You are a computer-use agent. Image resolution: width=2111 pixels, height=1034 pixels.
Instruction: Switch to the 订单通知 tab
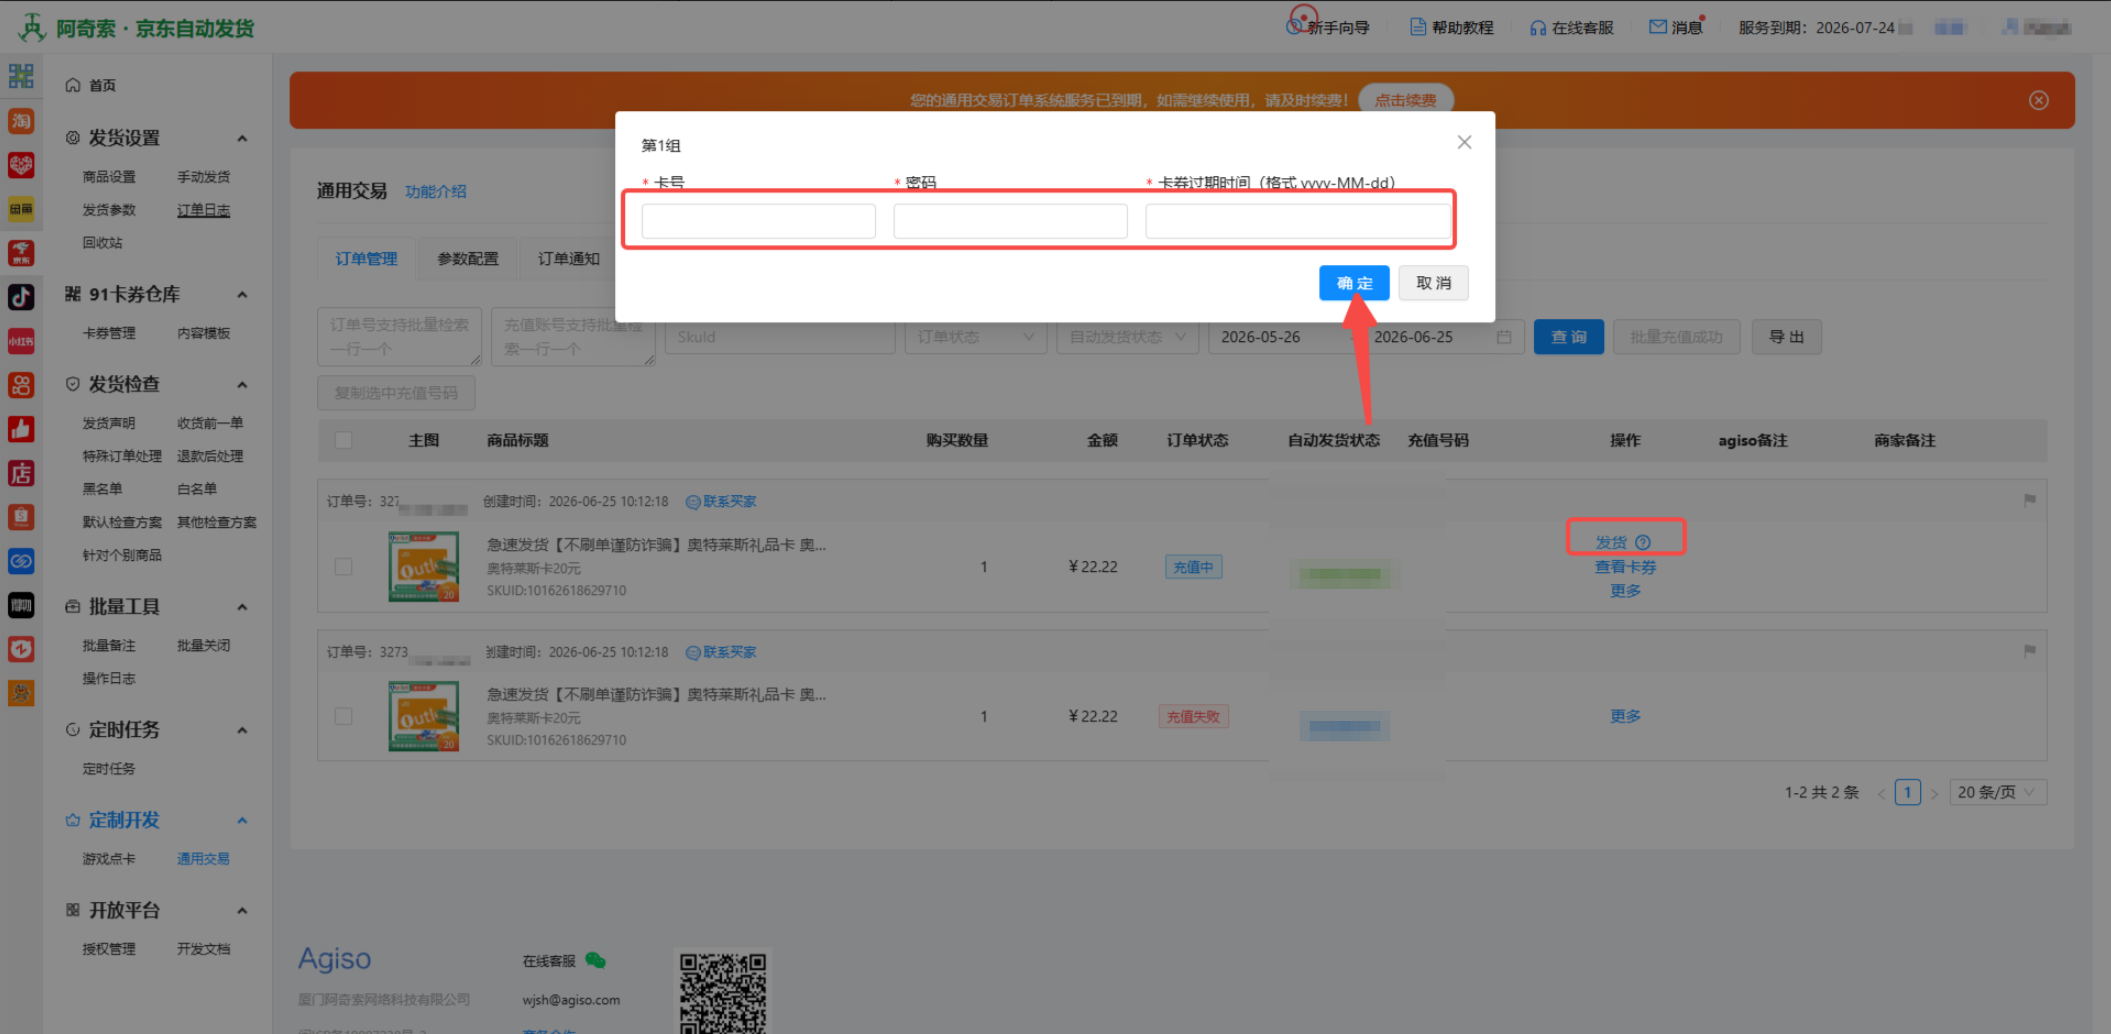coord(569,259)
